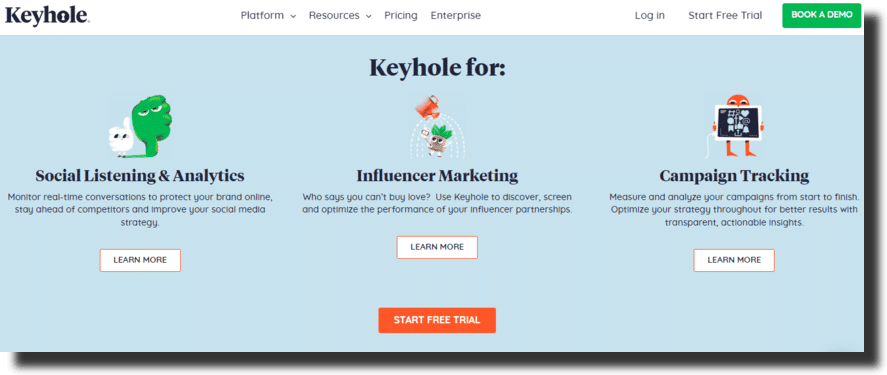Screen dimensions: 887x375
Task: Click the orange character holding tablet illustration
Action: point(734,127)
